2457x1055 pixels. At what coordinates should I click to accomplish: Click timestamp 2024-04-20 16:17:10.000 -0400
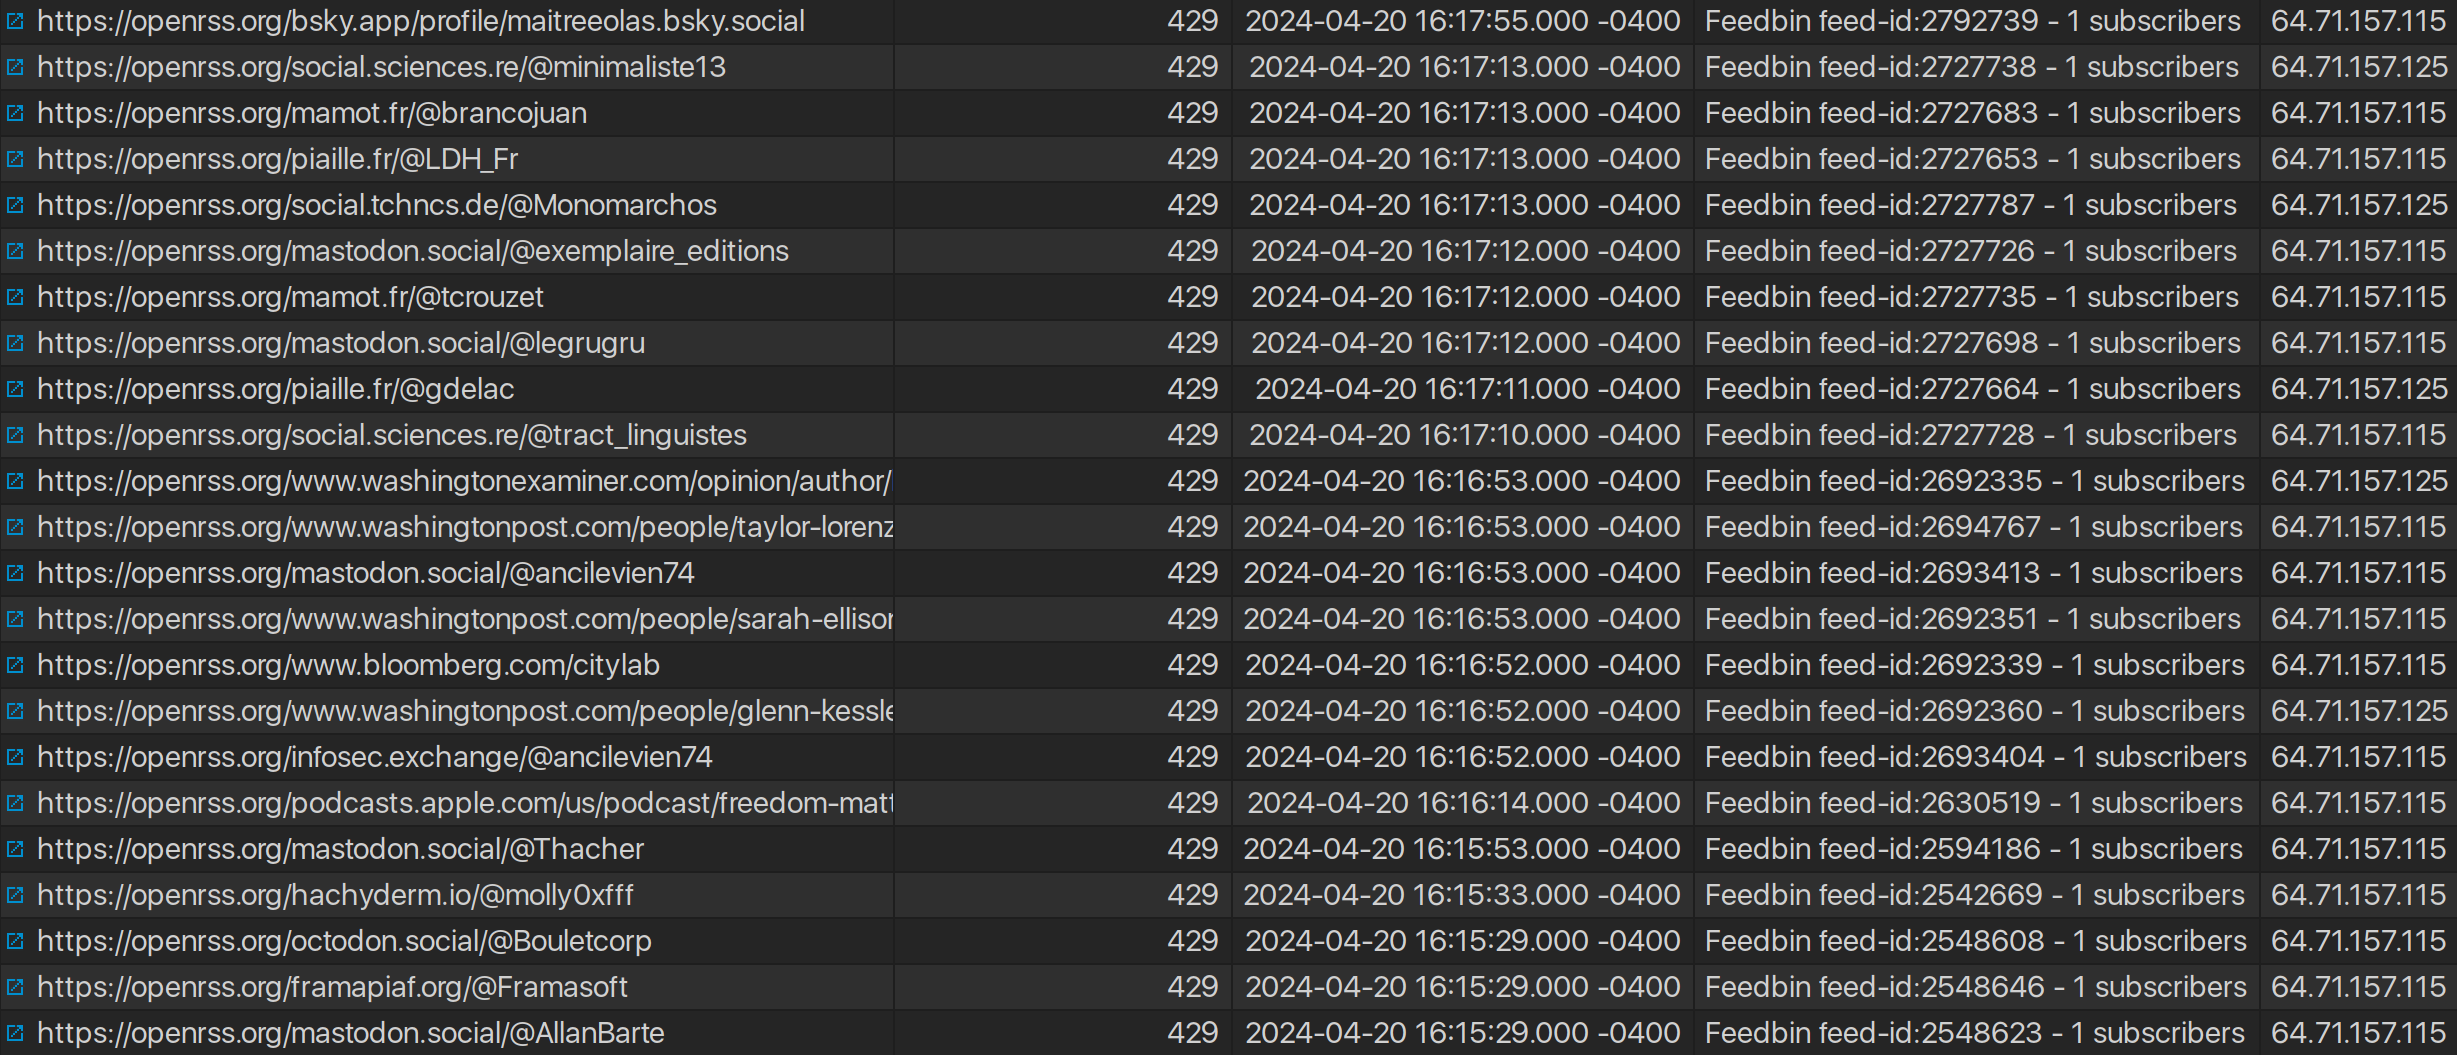(x=1465, y=435)
